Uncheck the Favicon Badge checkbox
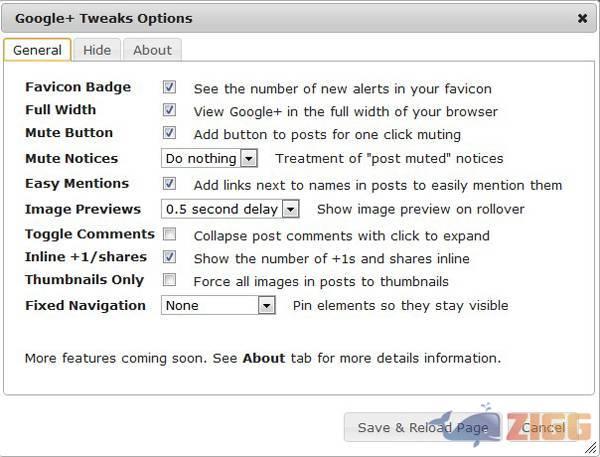This screenshot has height=457, width=600. 170,88
